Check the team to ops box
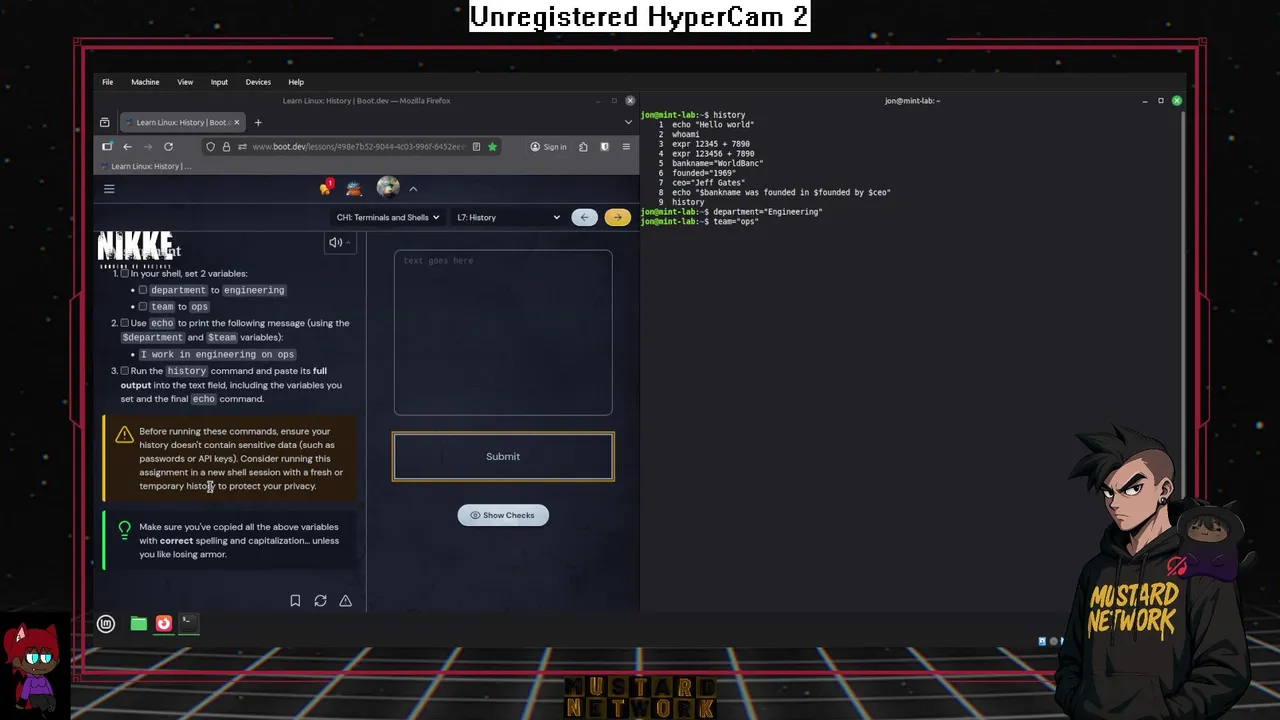Screen dimensions: 1280x720 pyautogui.click(x=143, y=307)
